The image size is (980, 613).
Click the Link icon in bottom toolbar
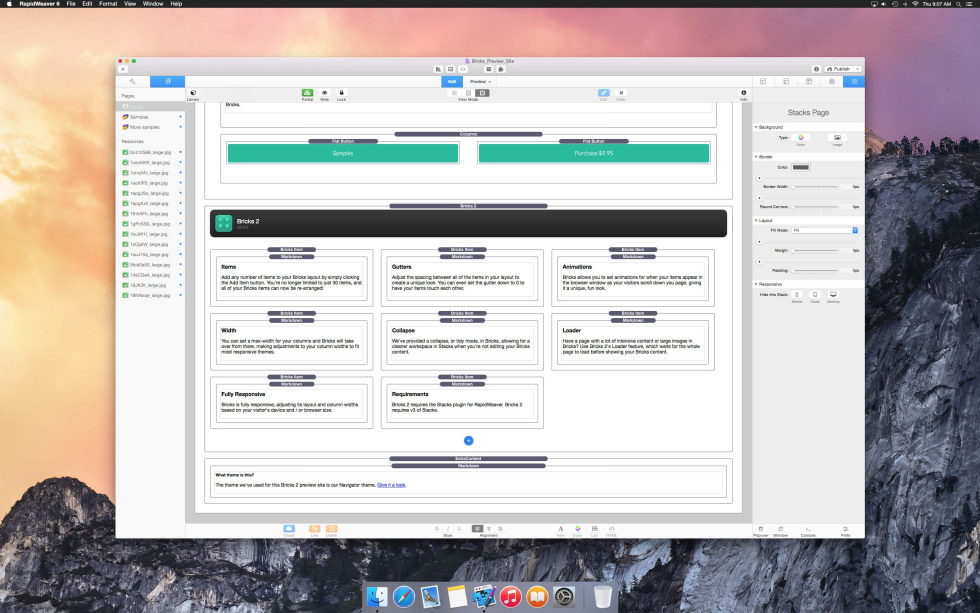(314, 529)
